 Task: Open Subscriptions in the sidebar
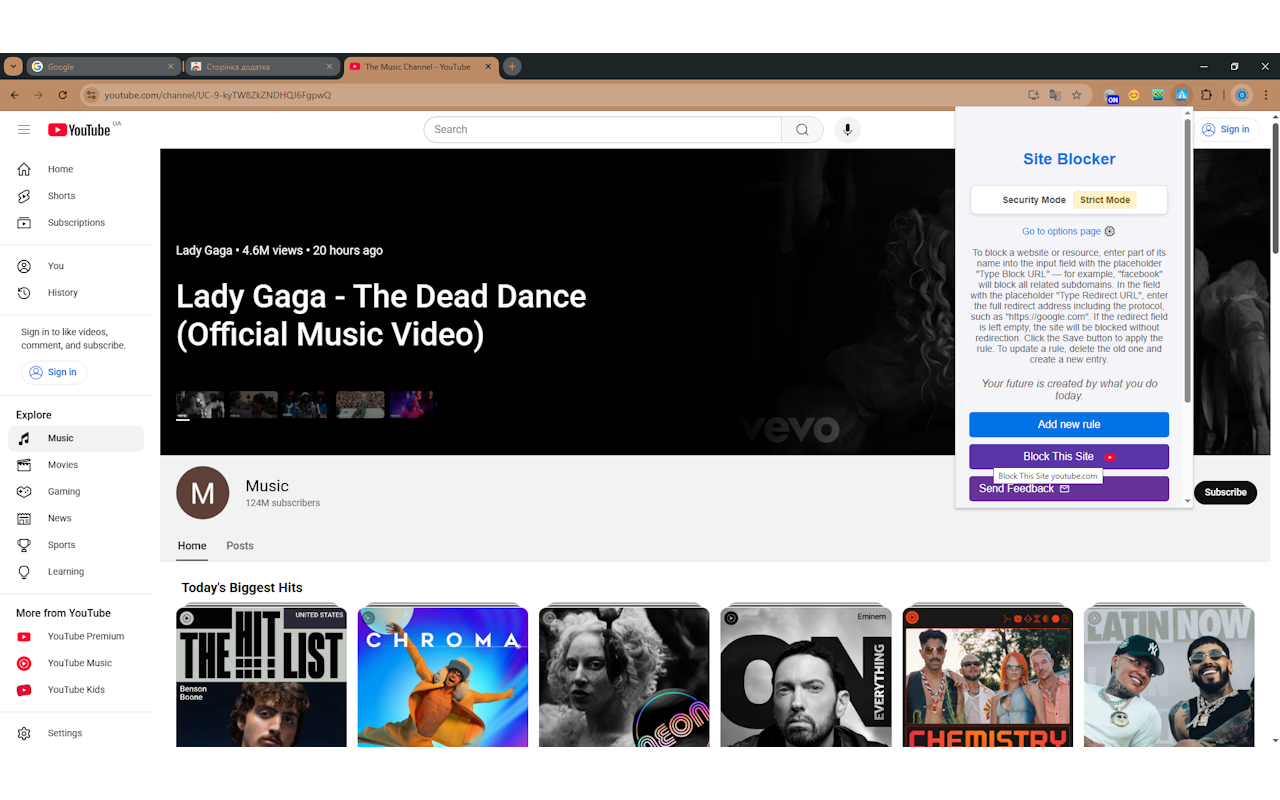point(76,223)
